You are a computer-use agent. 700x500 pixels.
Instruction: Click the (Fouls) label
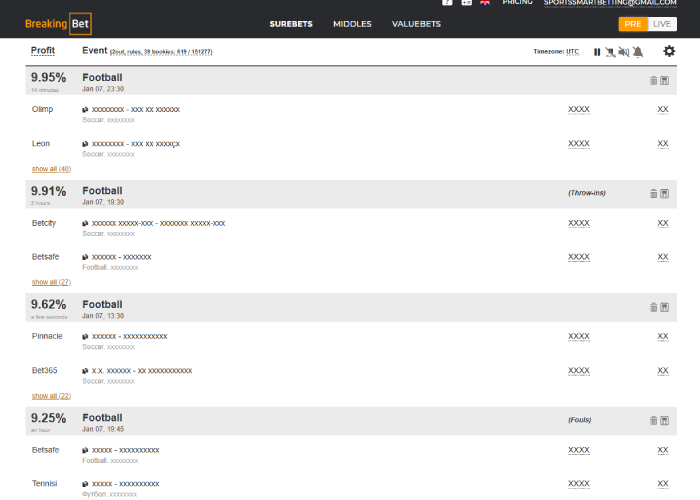point(579,420)
